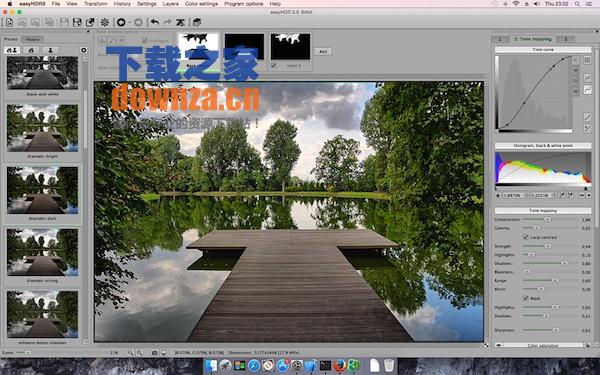Open Safari from the Dock
This screenshot has height=375, width=600.
click(x=254, y=365)
